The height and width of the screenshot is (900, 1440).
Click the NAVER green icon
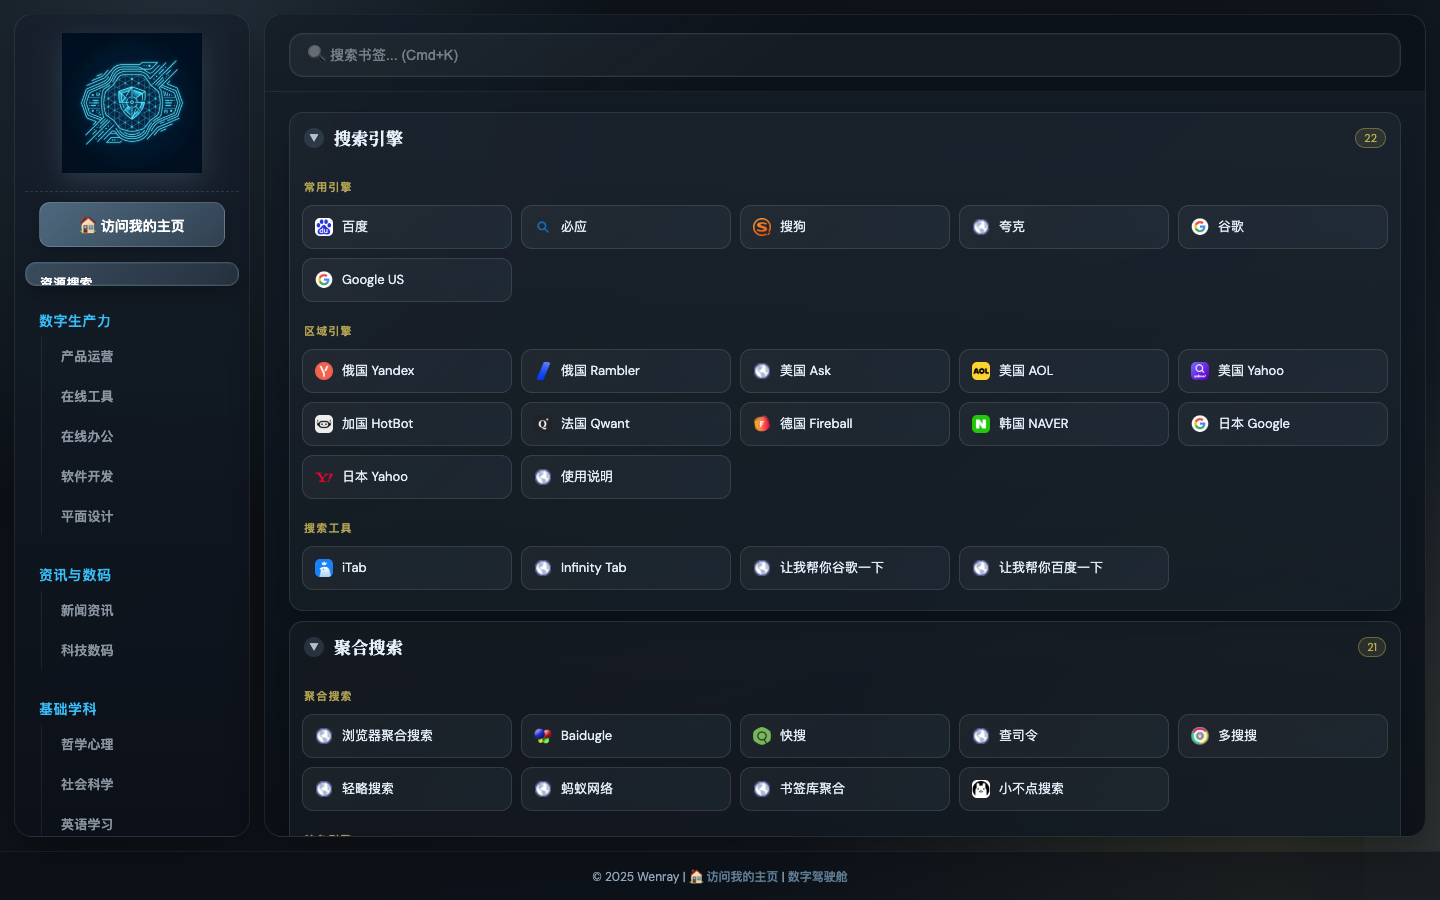(981, 424)
